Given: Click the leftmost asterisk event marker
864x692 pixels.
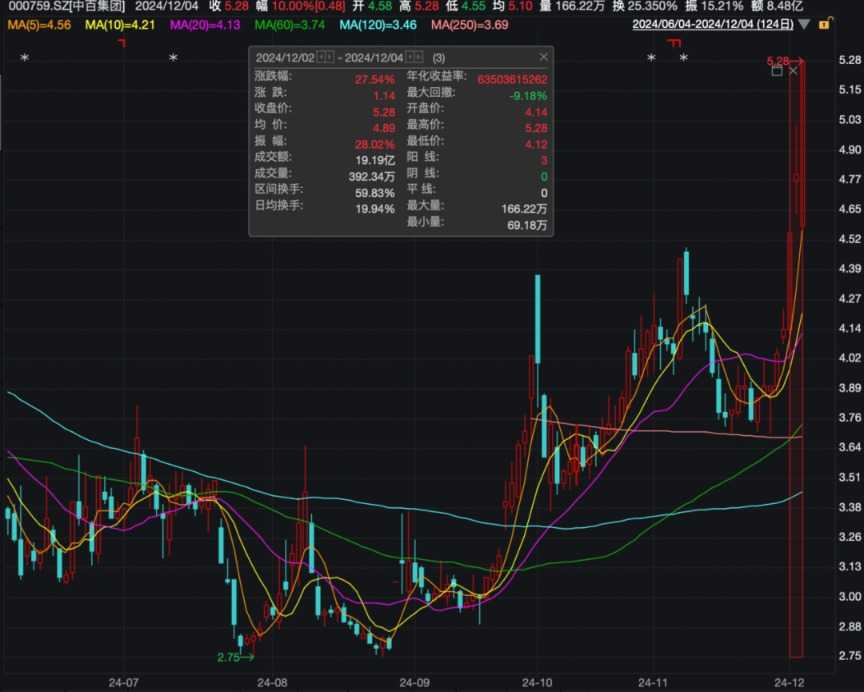Looking at the screenshot, I should click(24, 59).
